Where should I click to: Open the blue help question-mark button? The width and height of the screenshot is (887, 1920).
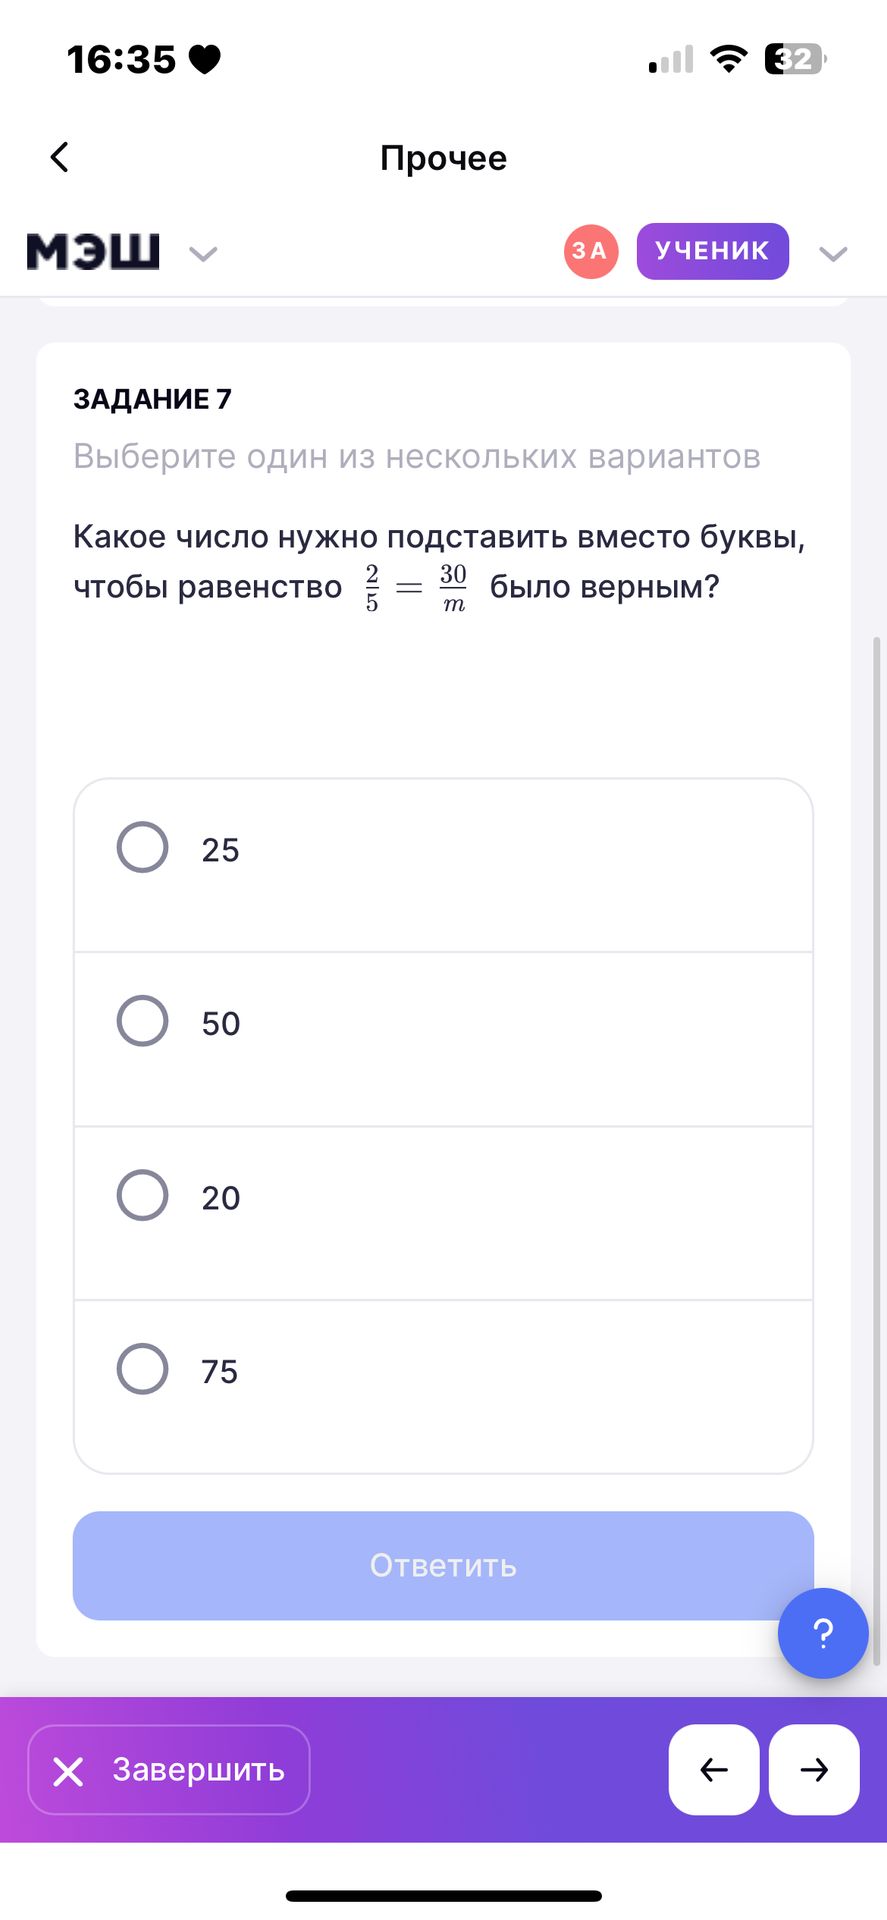822,1633
